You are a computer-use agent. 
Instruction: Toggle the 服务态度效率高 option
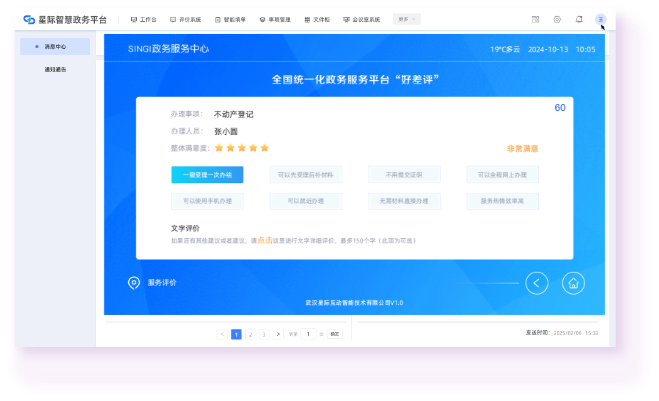click(x=502, y=201)
